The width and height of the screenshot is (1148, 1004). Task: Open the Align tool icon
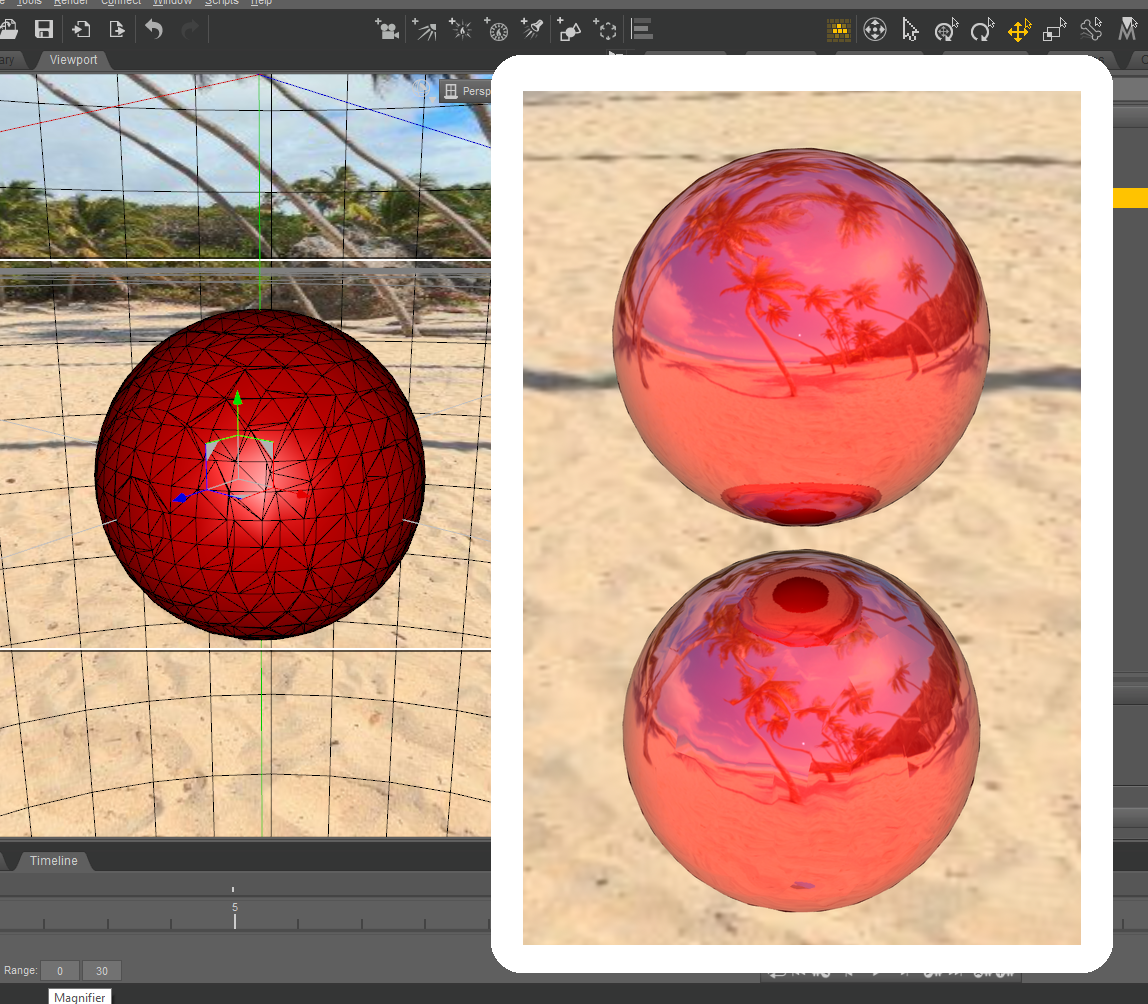click(x=642, y=29)
